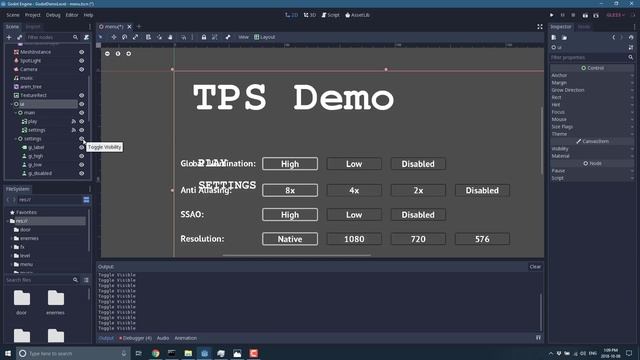This screenshot has width=640, height=360.
Task: Expand Margin property section in Inspector
Action: pos(592,83)
